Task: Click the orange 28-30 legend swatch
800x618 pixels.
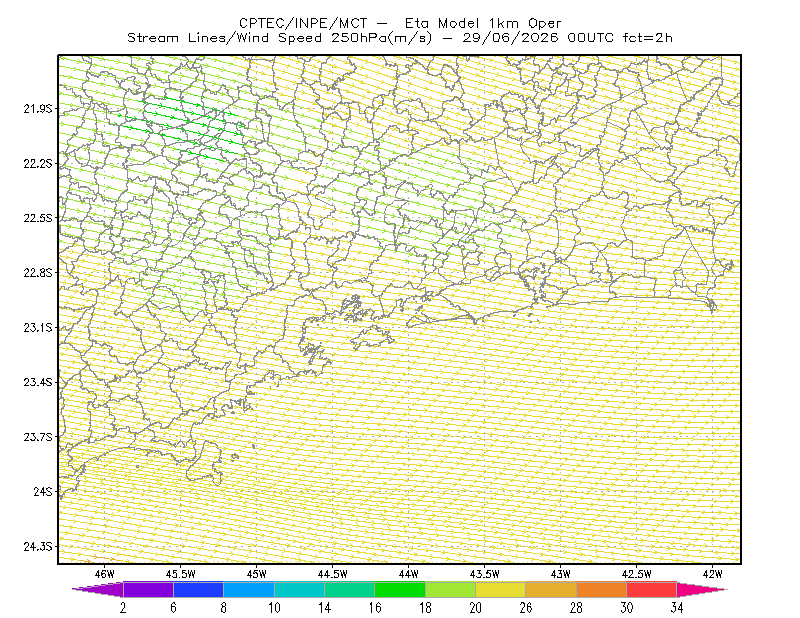Action: 602,589
